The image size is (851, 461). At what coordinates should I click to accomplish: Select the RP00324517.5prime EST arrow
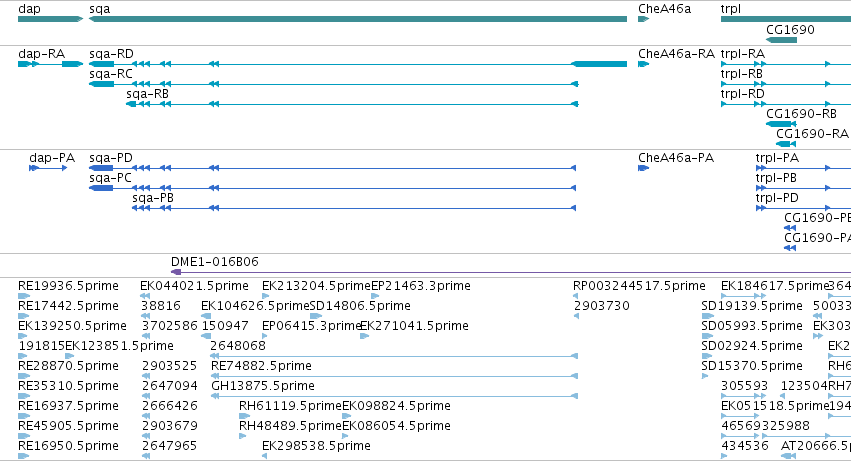tap(575, 296)
